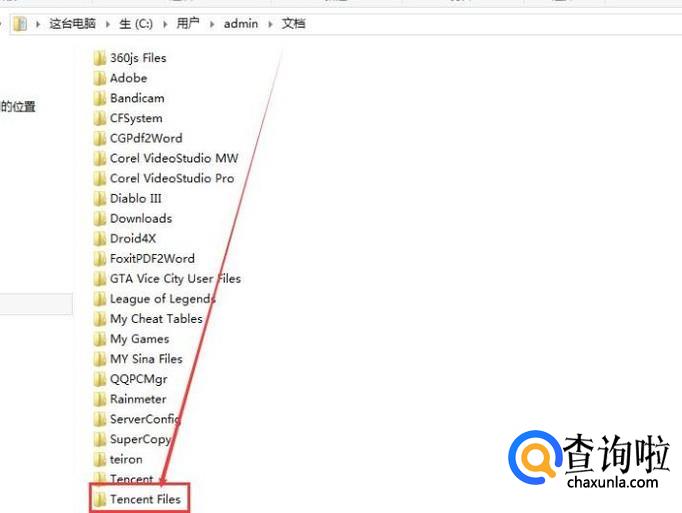Select the My Games folder icon
The image size is (682, 513).
100,339
